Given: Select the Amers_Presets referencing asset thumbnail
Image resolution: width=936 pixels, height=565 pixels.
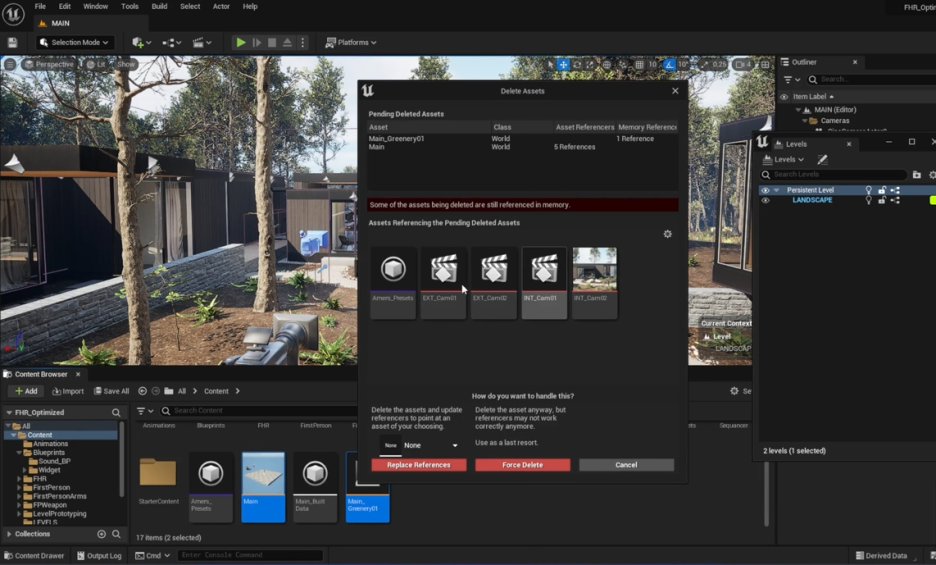Looking at the screenshot, I should (x=393, y=282).
